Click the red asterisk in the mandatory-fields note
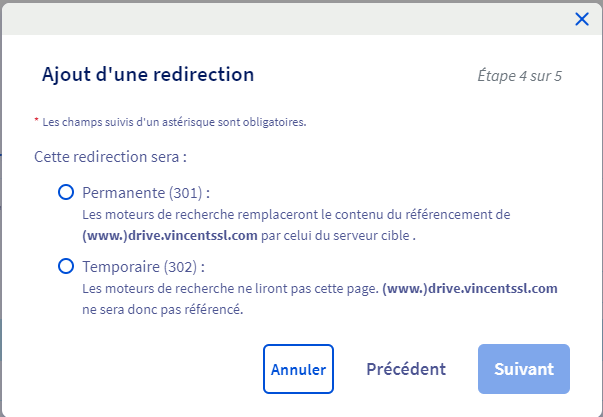The height and width of the screenshot is (417, 603). 36,122
